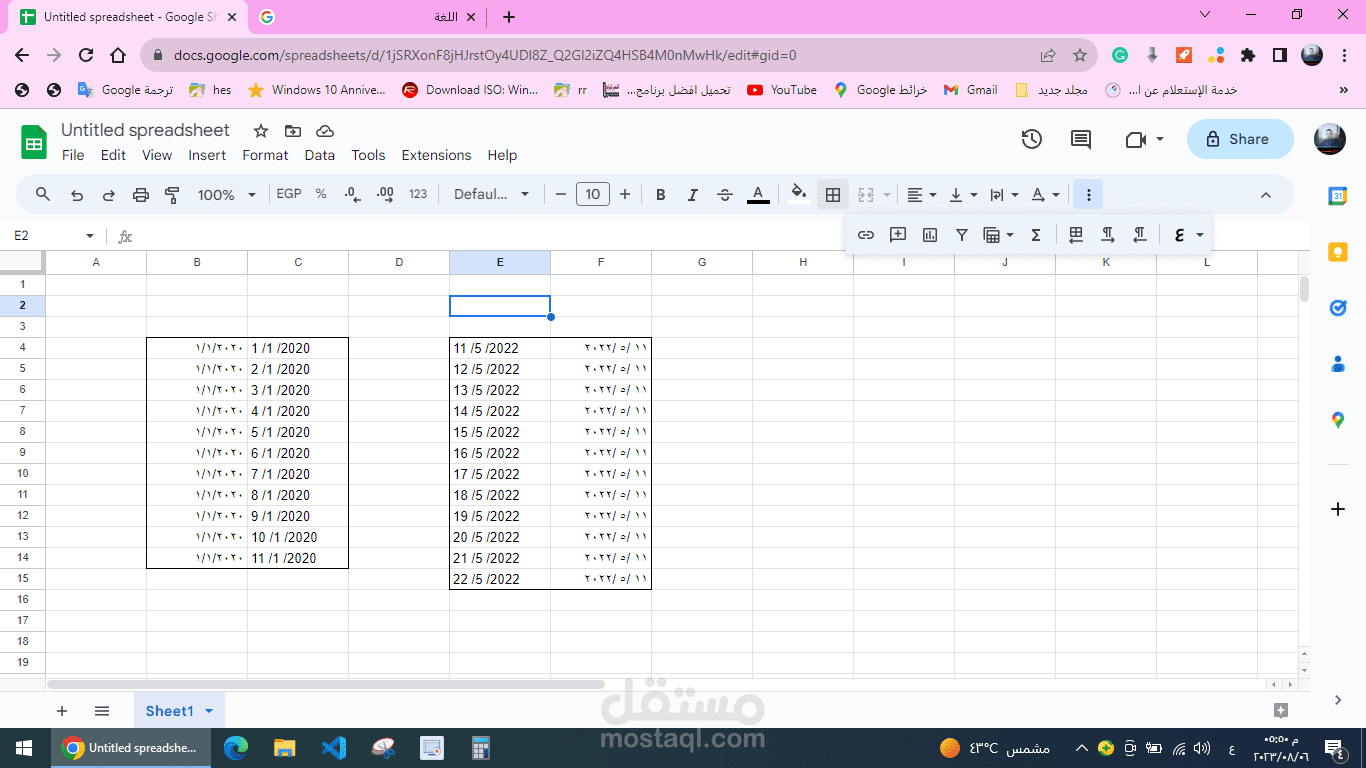This screenshot has width=1366, height=768.
Task: Insert a comment
Action: tap(898, 235)
